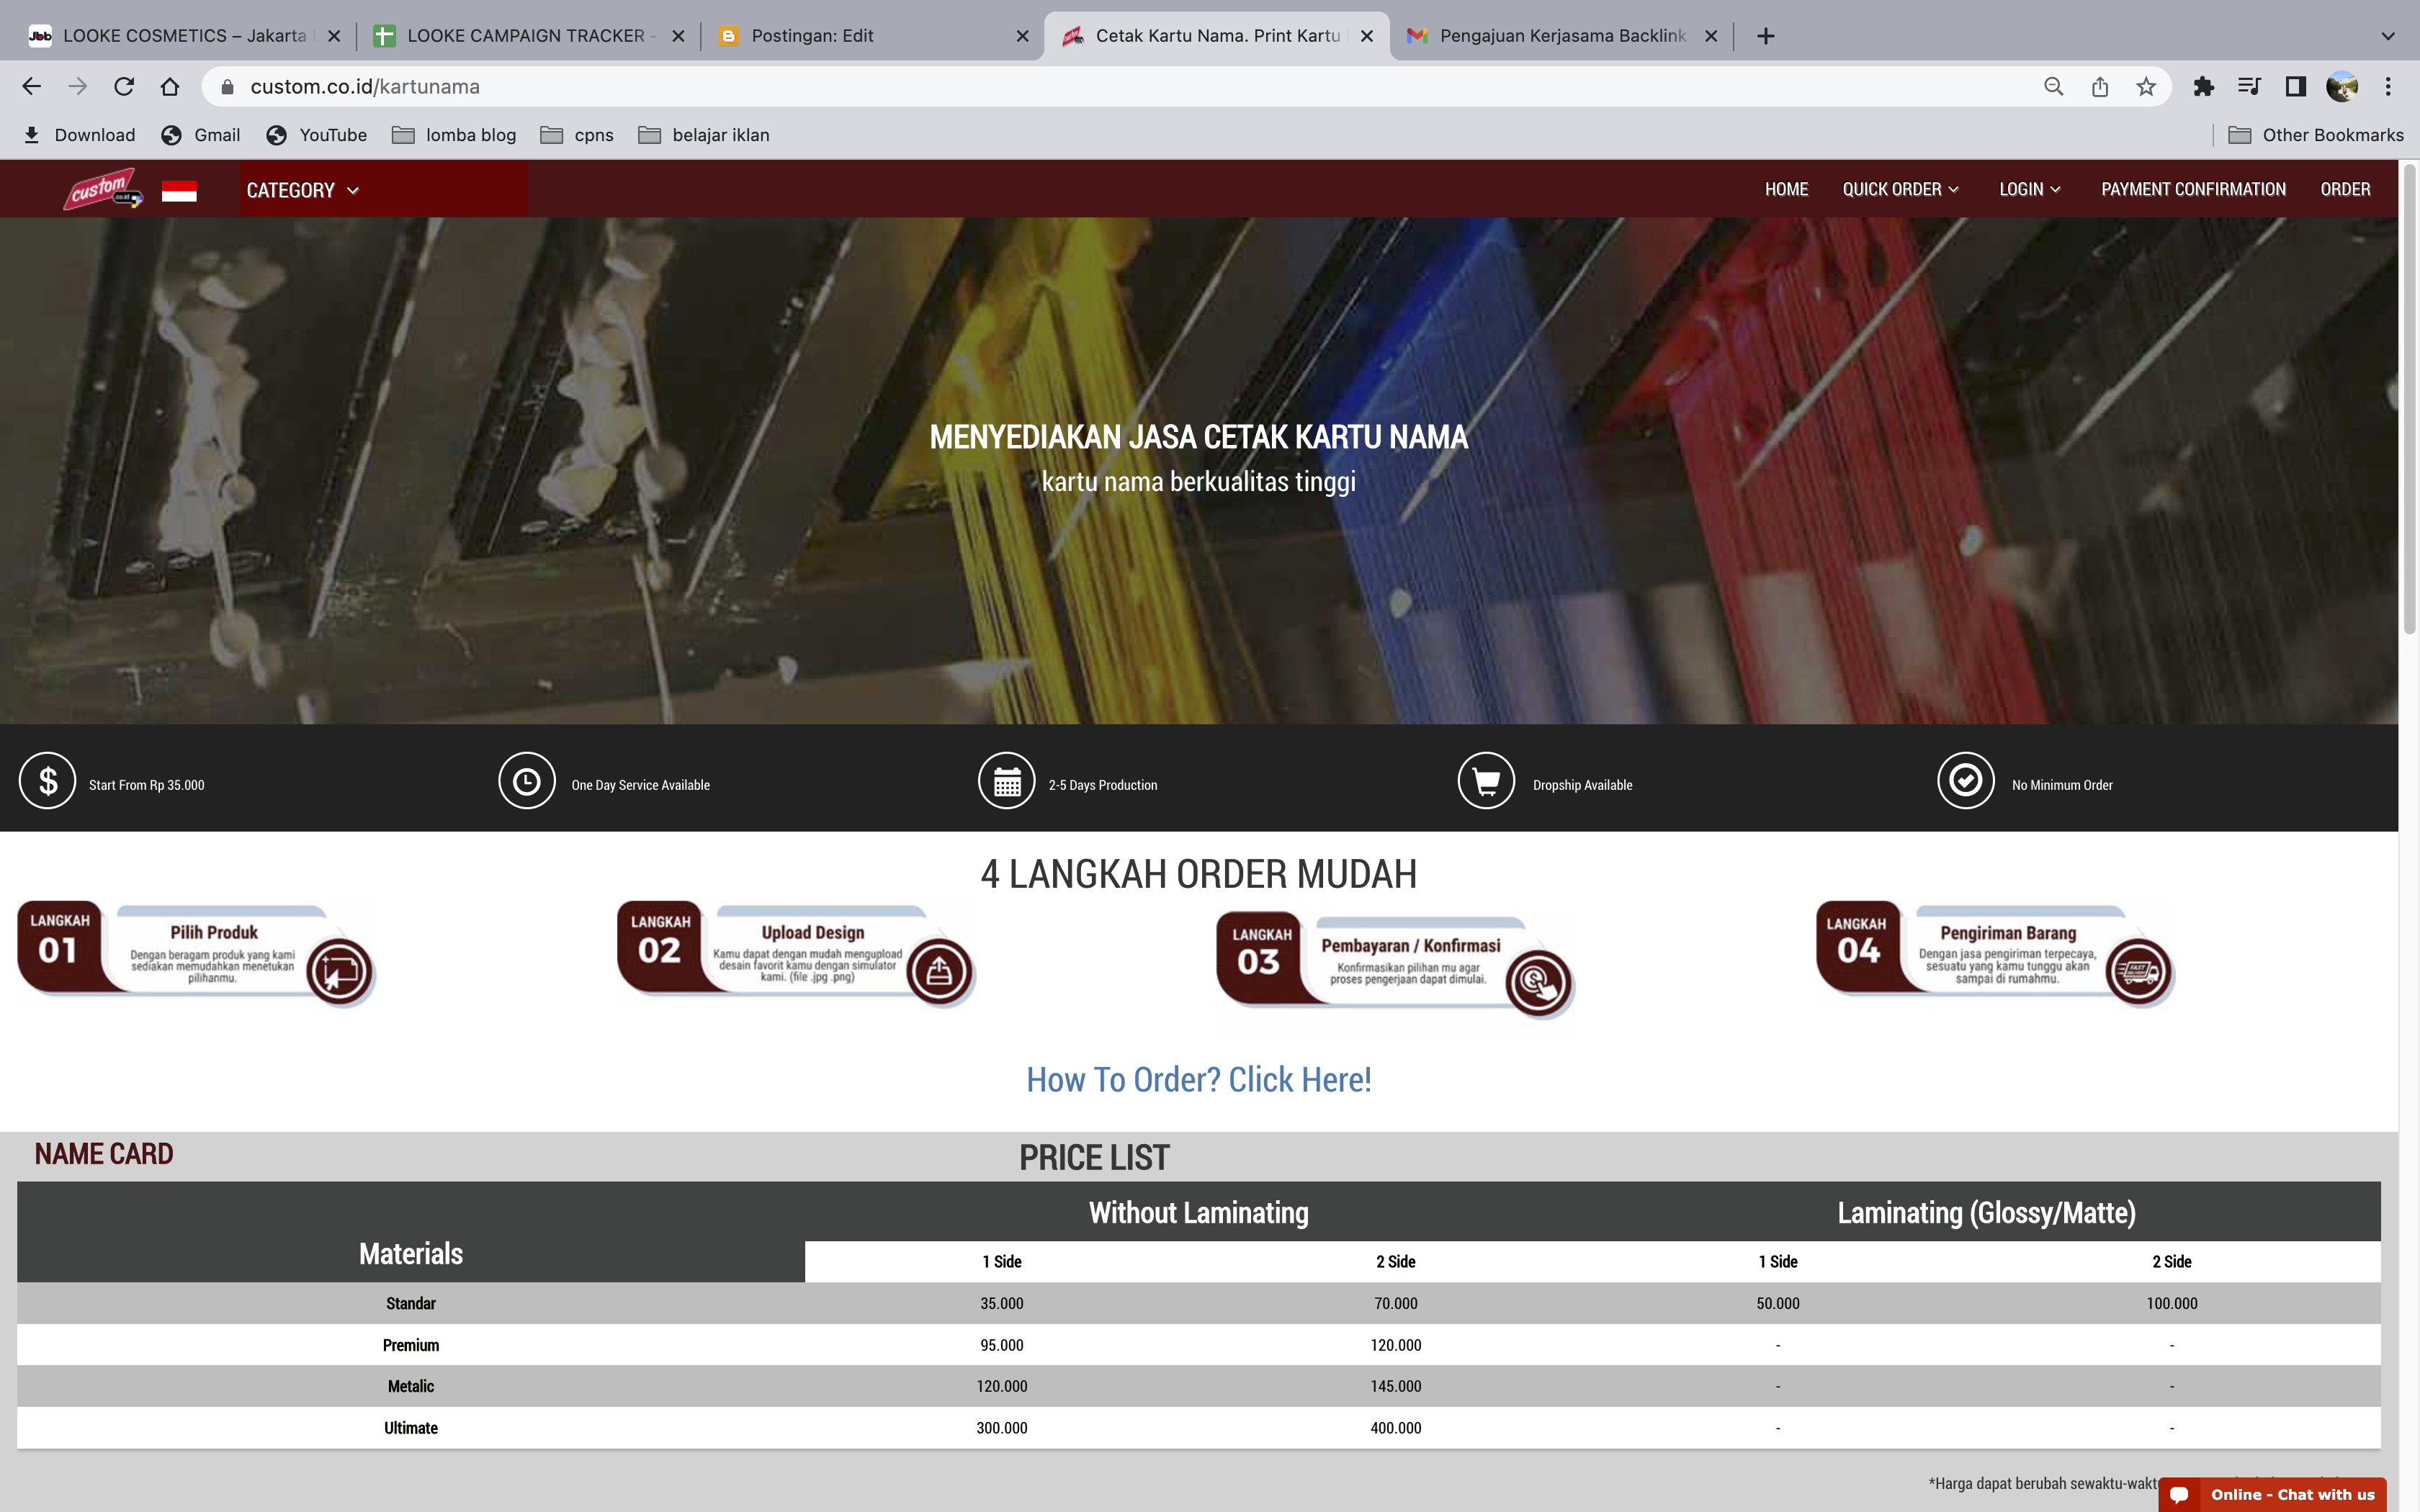Click the calendar production days icon
This screenshot has height=1512, width=2420.
(x=1006, y=781)
